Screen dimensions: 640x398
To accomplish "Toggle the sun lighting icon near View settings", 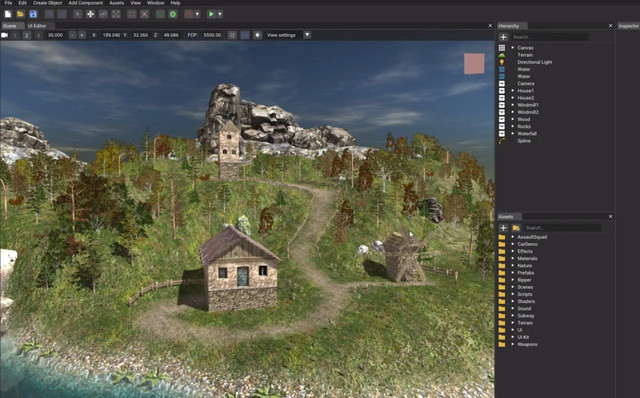I will pyautogui.click(x=257, y=35).
